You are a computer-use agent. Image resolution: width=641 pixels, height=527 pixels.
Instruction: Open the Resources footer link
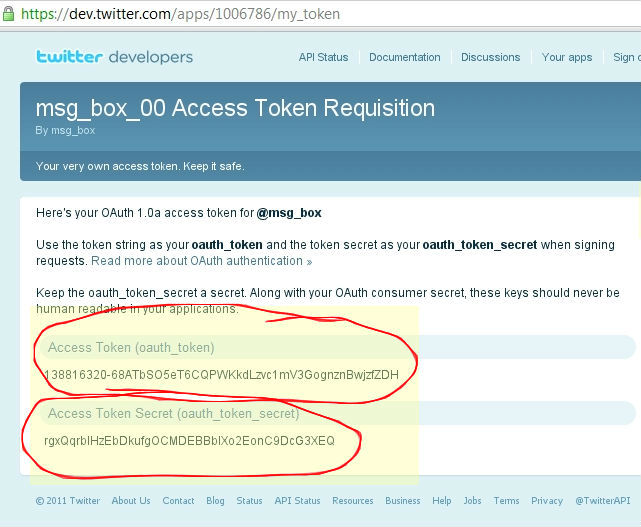(353, 500)
